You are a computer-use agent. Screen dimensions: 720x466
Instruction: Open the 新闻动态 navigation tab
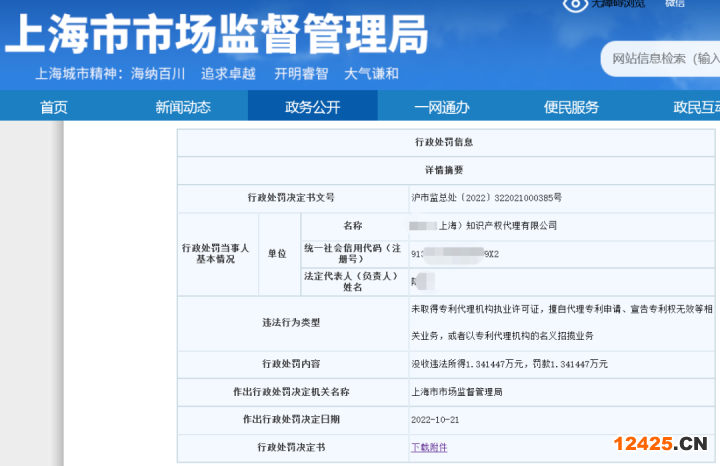(183, 107)
